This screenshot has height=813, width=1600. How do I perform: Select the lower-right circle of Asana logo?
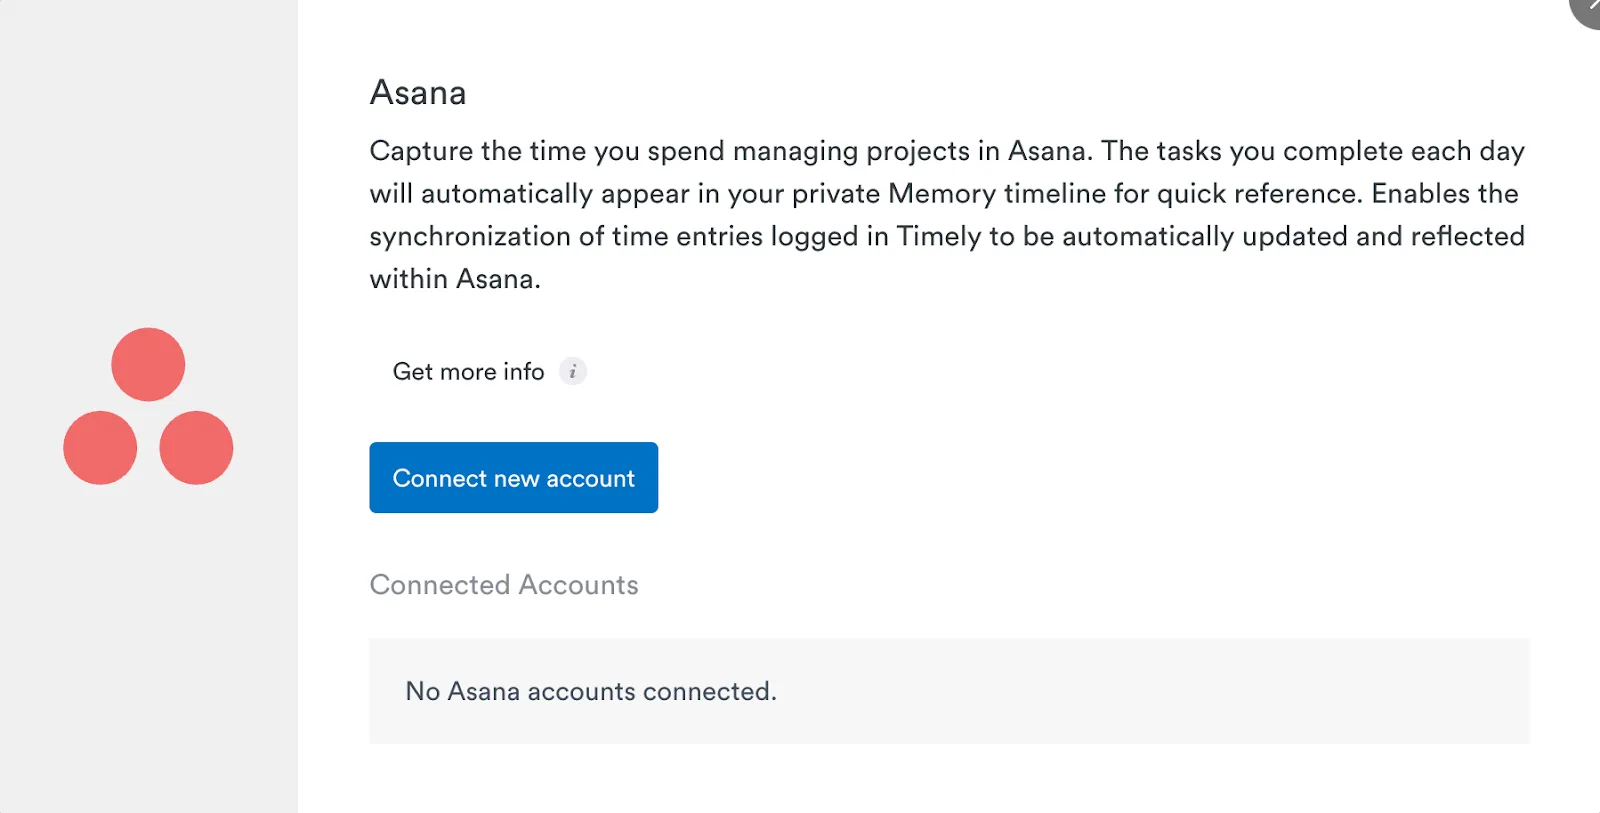click(x=196, y=448)
